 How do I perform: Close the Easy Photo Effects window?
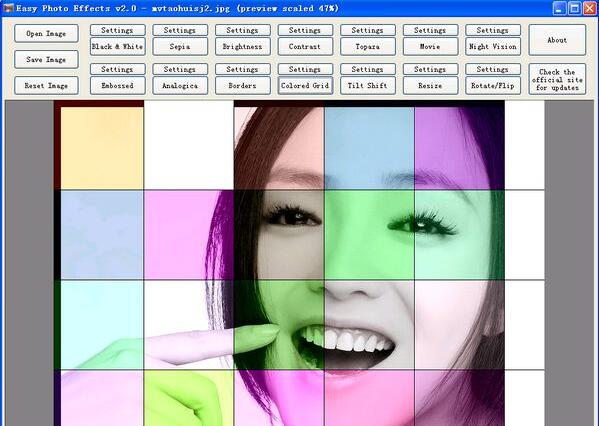(589, 8)
